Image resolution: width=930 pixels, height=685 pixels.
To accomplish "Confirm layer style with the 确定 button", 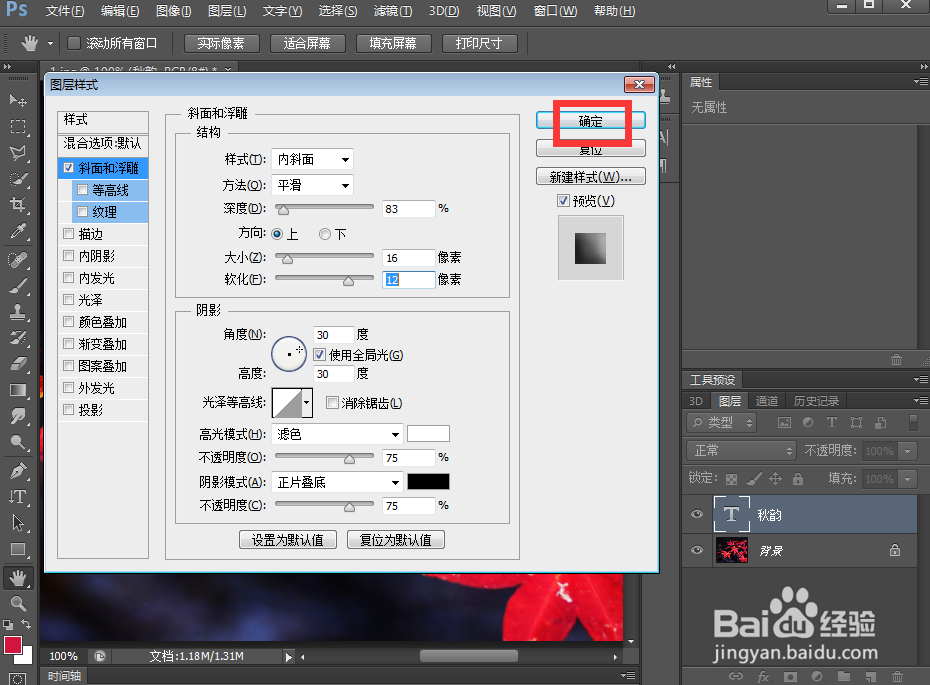I will pos(591,118).
